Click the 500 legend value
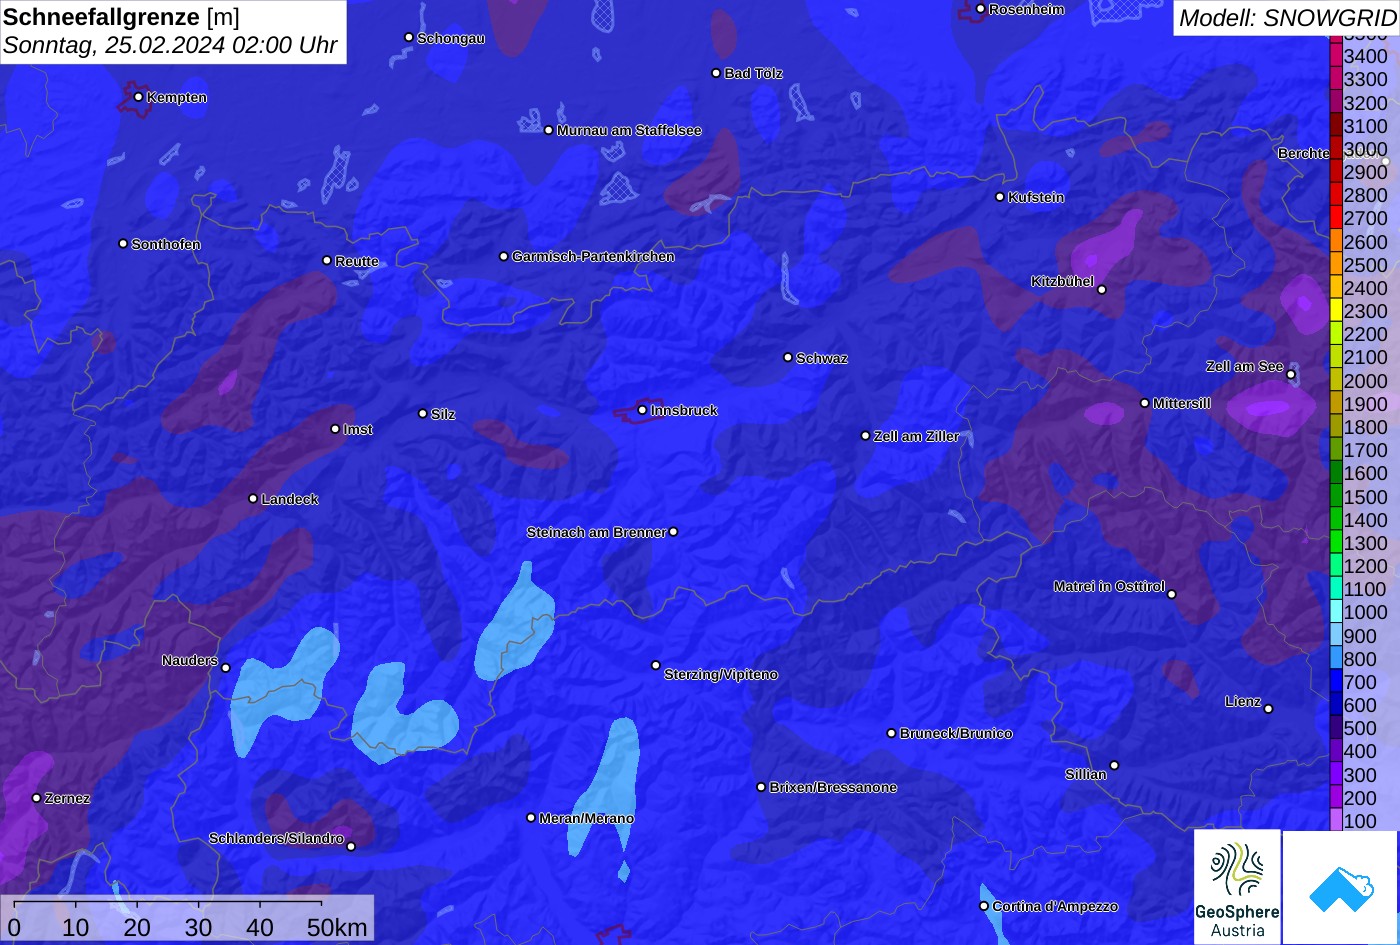The image size is (1400, 945). click(x=1359, y=728)
